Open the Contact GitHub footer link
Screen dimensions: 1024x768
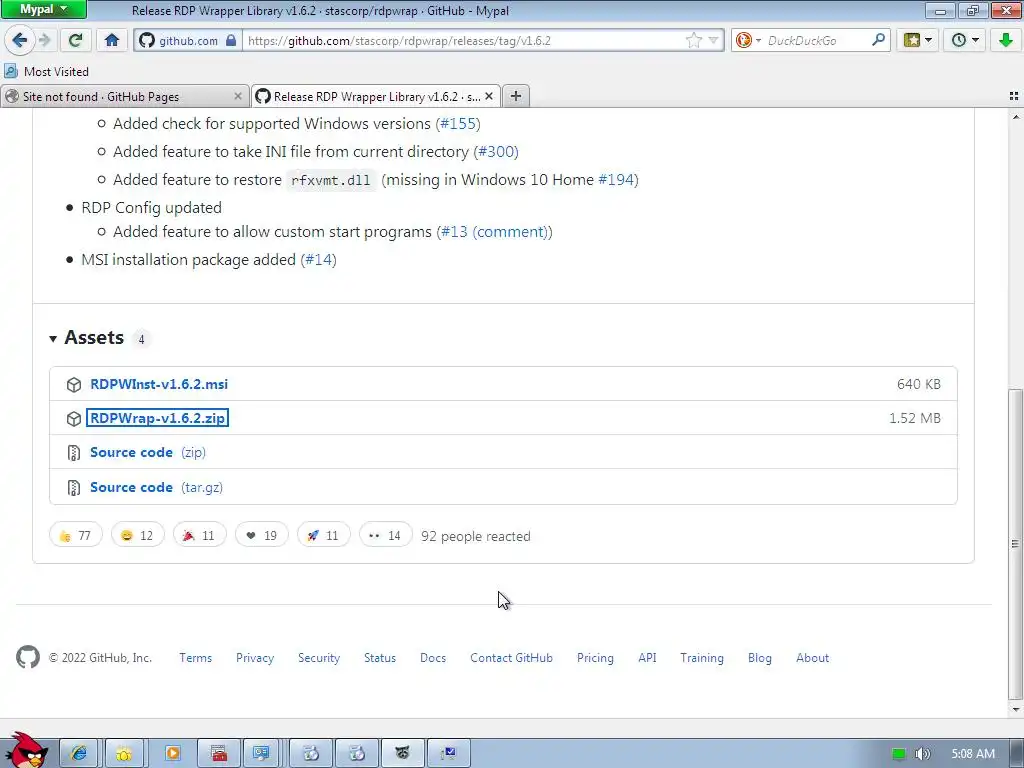click(511, 658)
